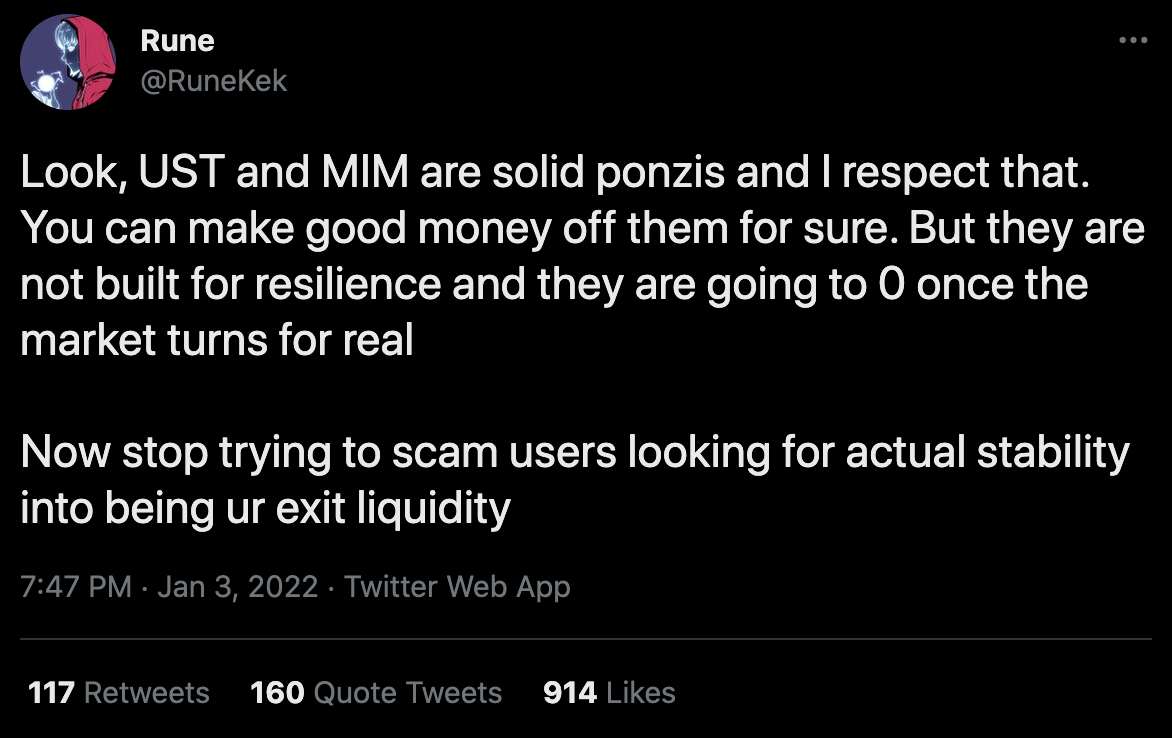This screenshot has width=1172, height=738.
Task: Click the phrase 'market turns for real'
Action: 217,341
